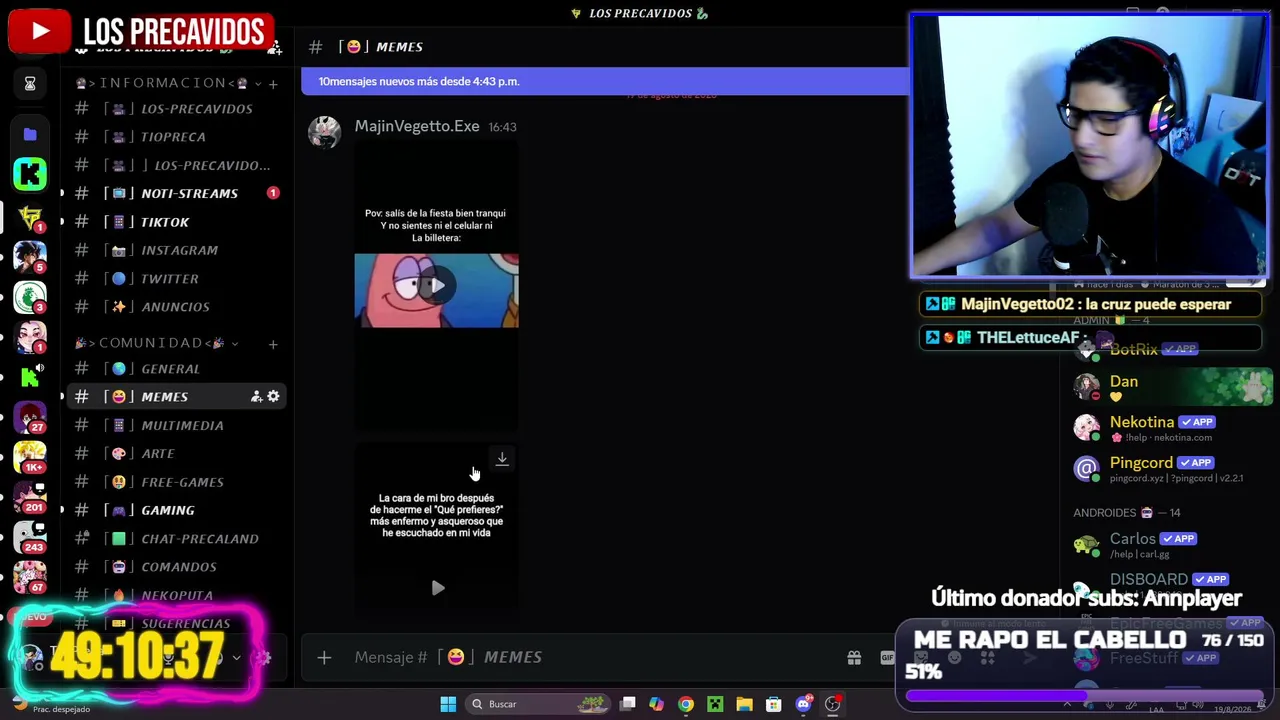
Task: Open the green K server icon
Action: click(30, 174)
